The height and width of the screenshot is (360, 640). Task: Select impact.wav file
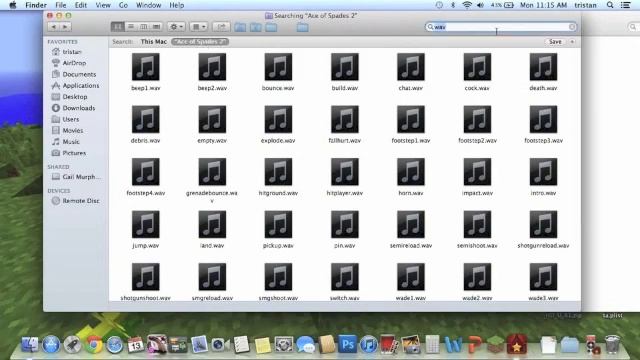click(x=477, y=172)
